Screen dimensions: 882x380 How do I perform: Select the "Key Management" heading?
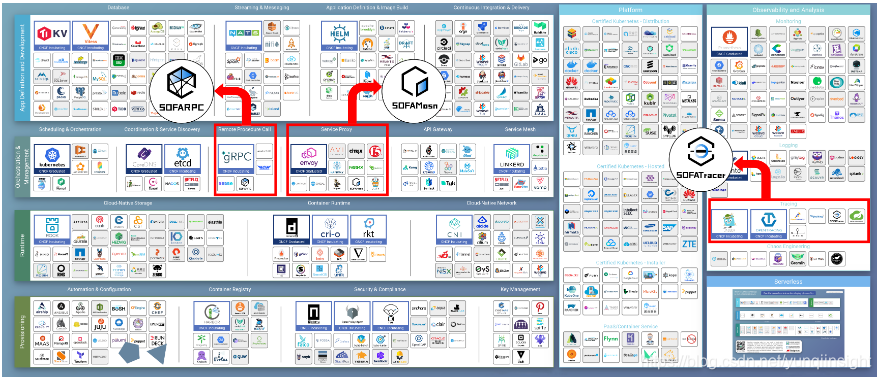point(520,289)
